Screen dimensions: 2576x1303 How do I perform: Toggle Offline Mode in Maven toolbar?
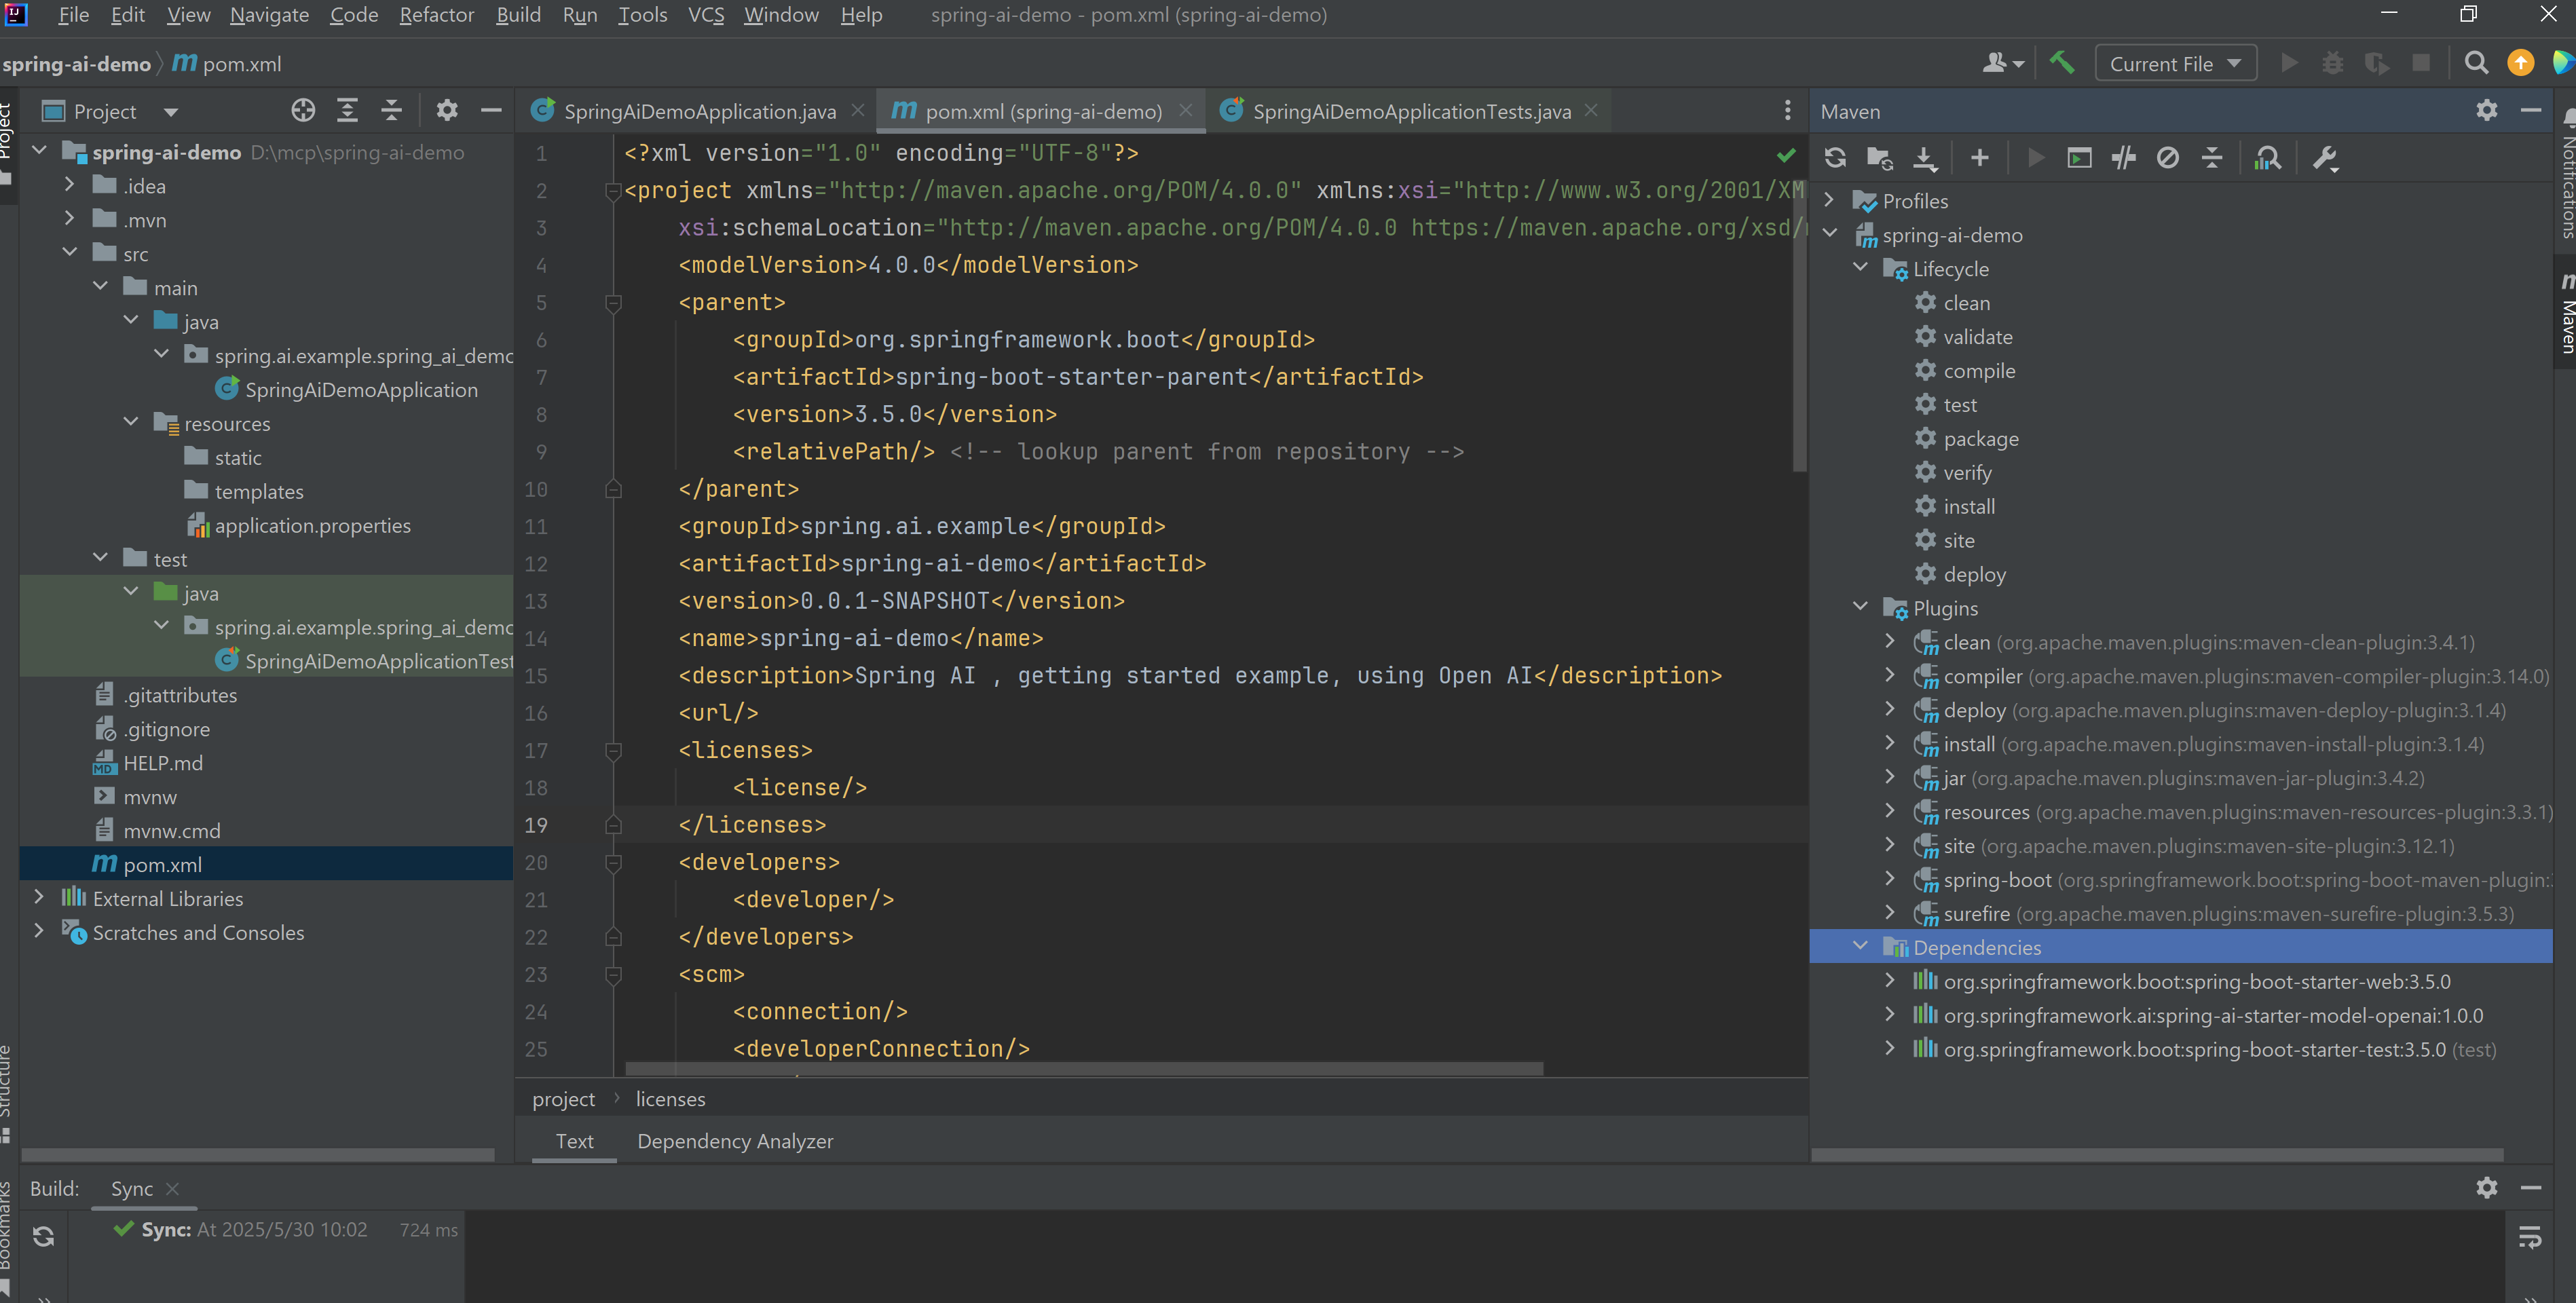(x=2123, y=158)
